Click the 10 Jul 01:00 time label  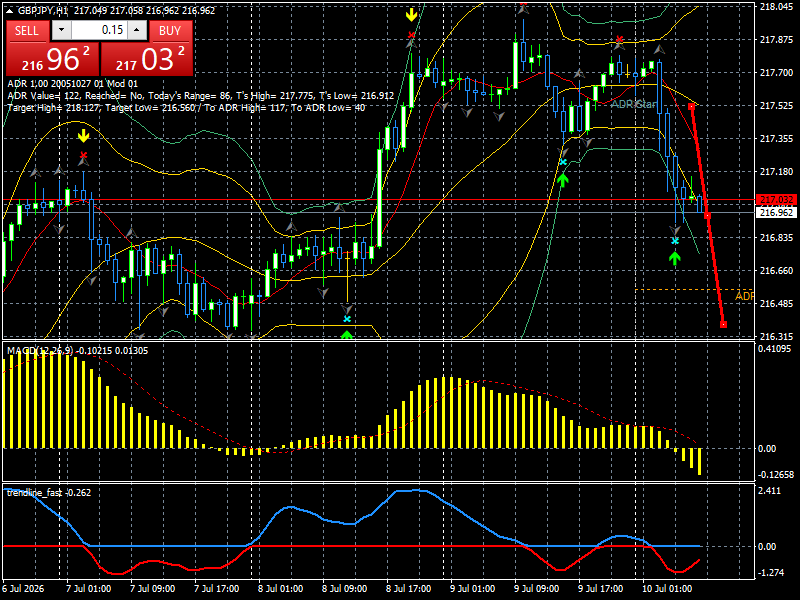tap(667, 588)
